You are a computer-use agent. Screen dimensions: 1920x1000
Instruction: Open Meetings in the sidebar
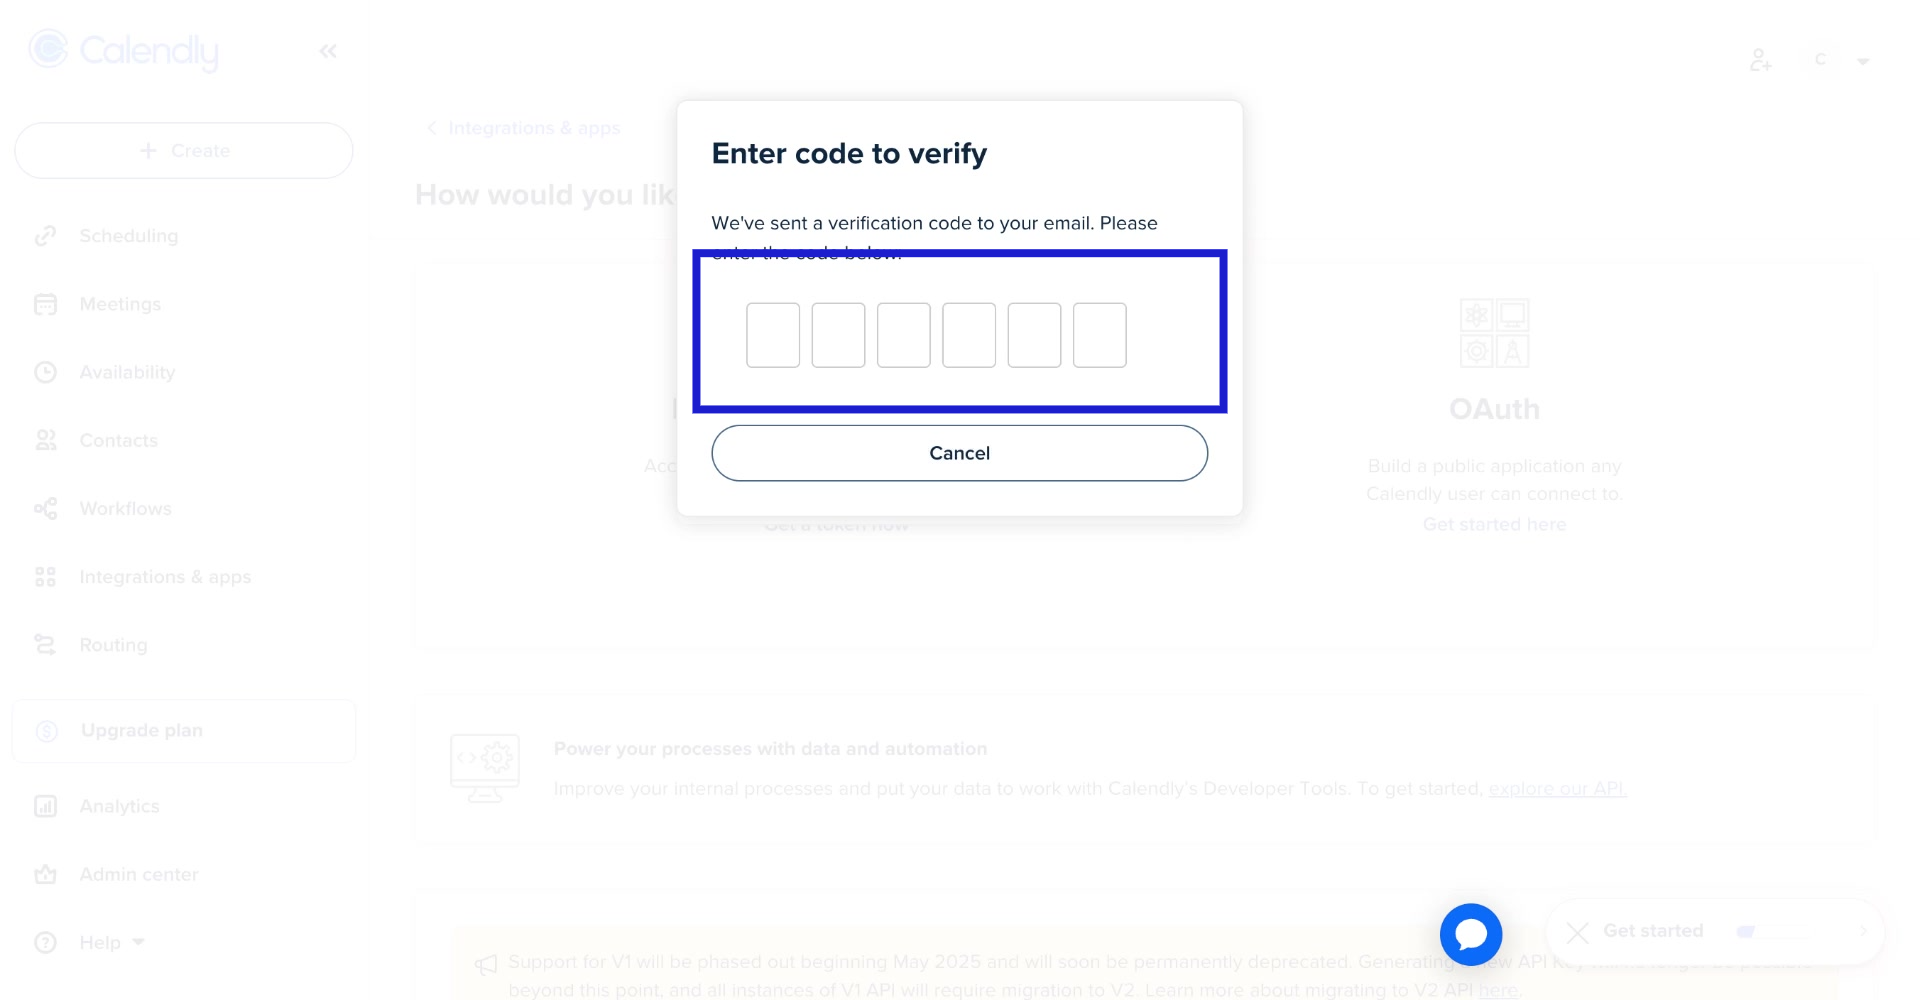coord(120,304)
